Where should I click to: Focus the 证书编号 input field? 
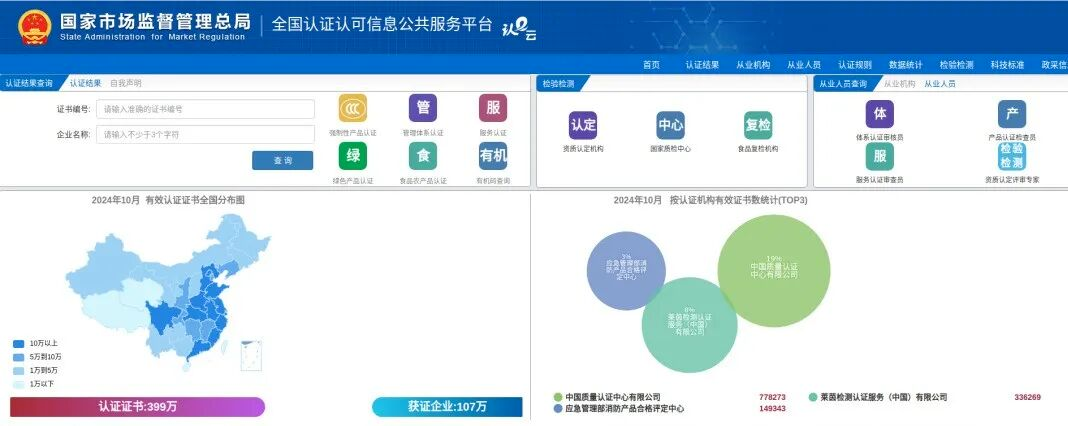pyautogui.click(x=205, y=109)
